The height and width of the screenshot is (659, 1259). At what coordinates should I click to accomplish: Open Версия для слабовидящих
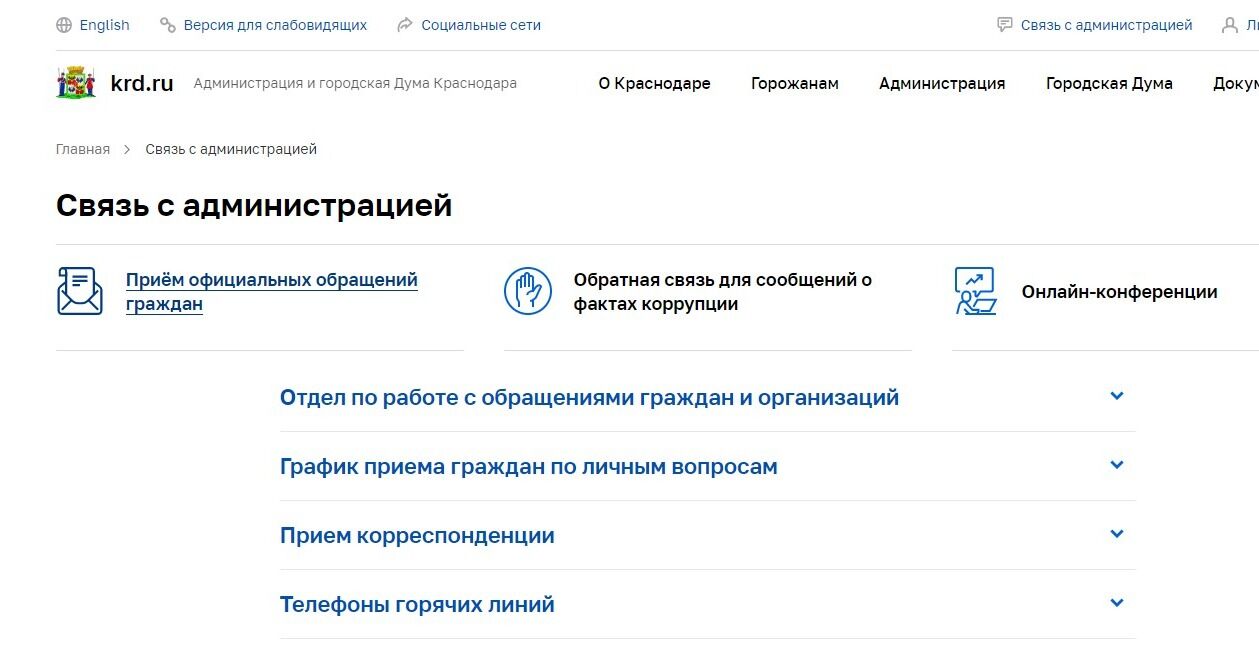(x=275, y=25)
